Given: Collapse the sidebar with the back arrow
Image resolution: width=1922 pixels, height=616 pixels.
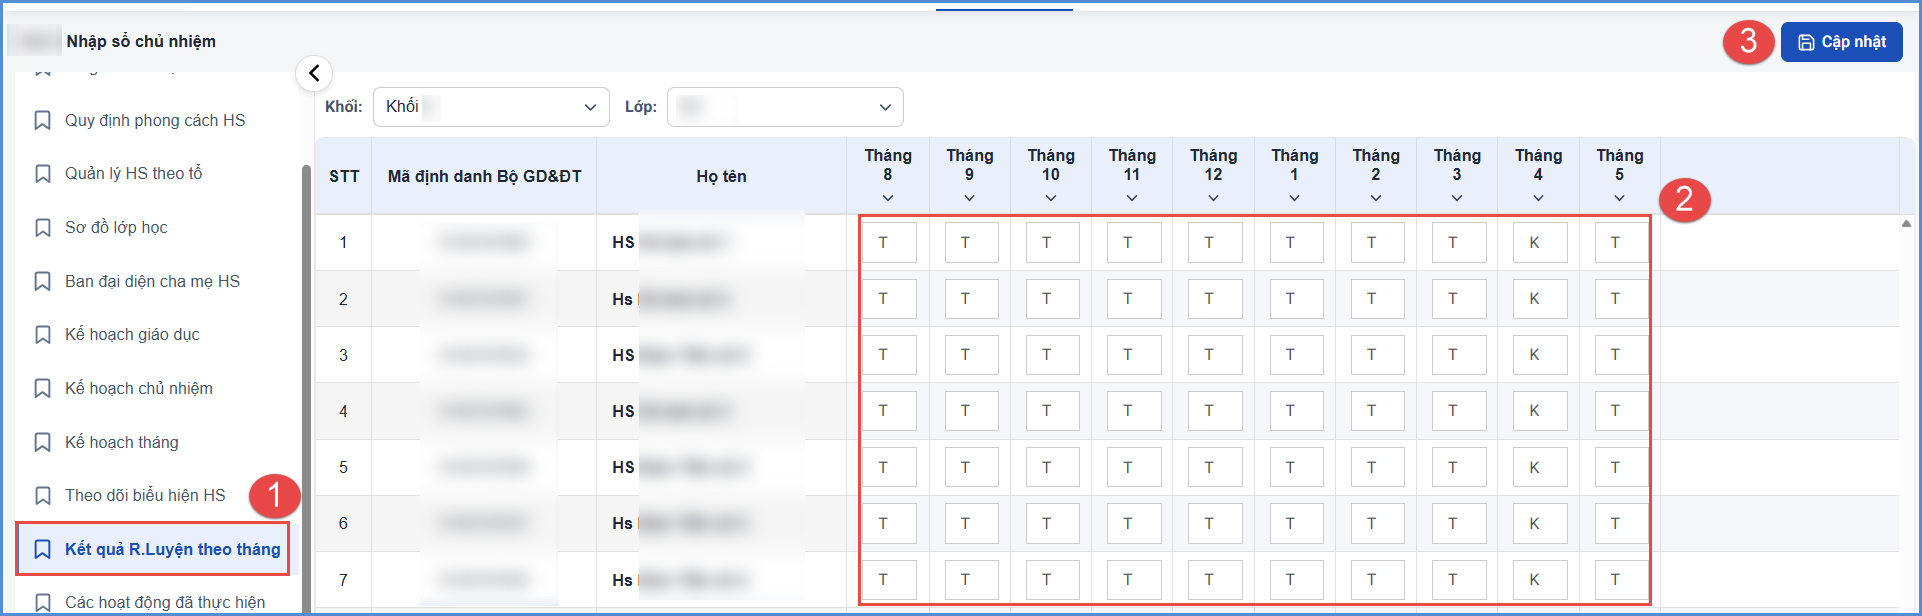Looking at the screenshot, I should [x=314, y=73].
